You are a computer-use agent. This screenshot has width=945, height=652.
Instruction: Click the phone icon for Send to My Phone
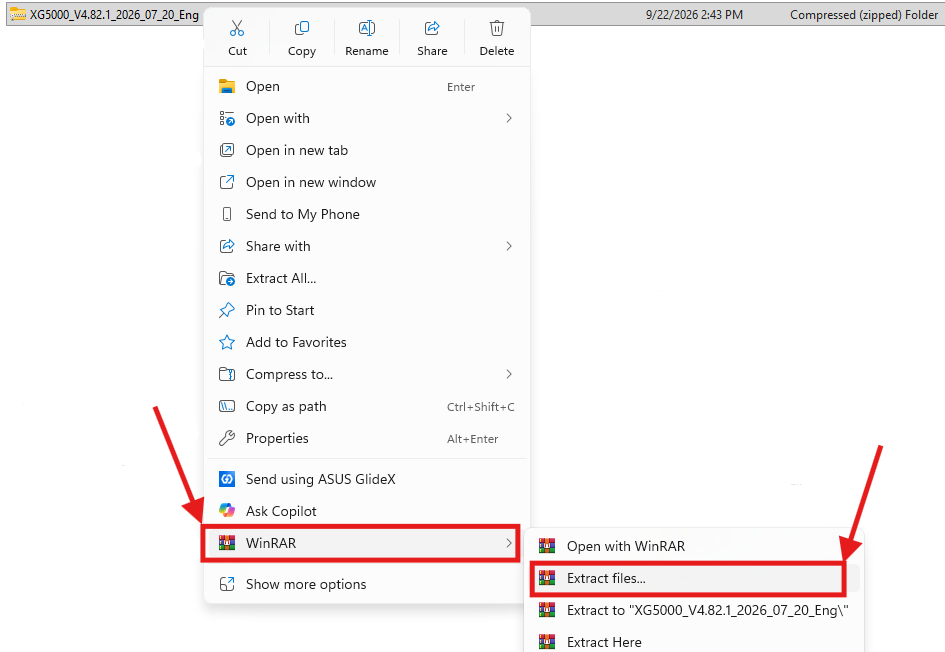227,214
